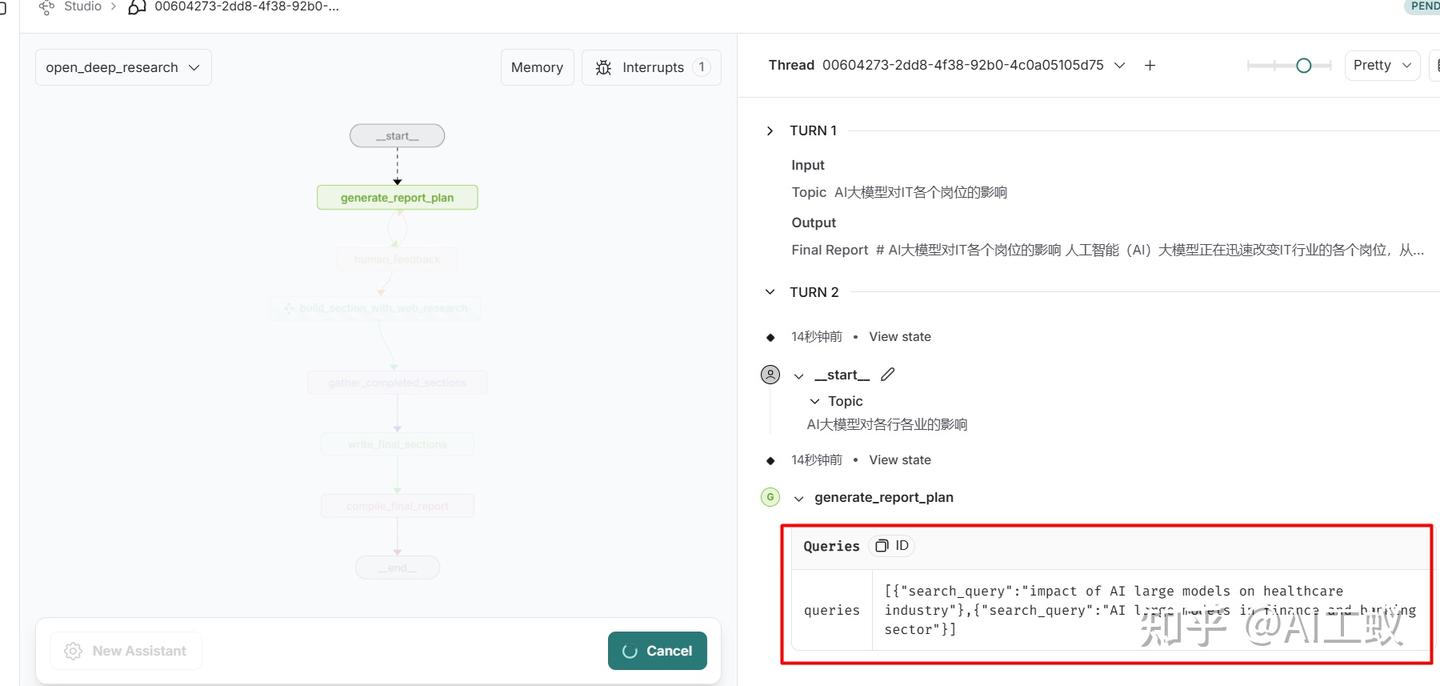This screenshot has width=1440, height=686.
Task: Select the generate_report_plan graph node
Action: point(397,197)
